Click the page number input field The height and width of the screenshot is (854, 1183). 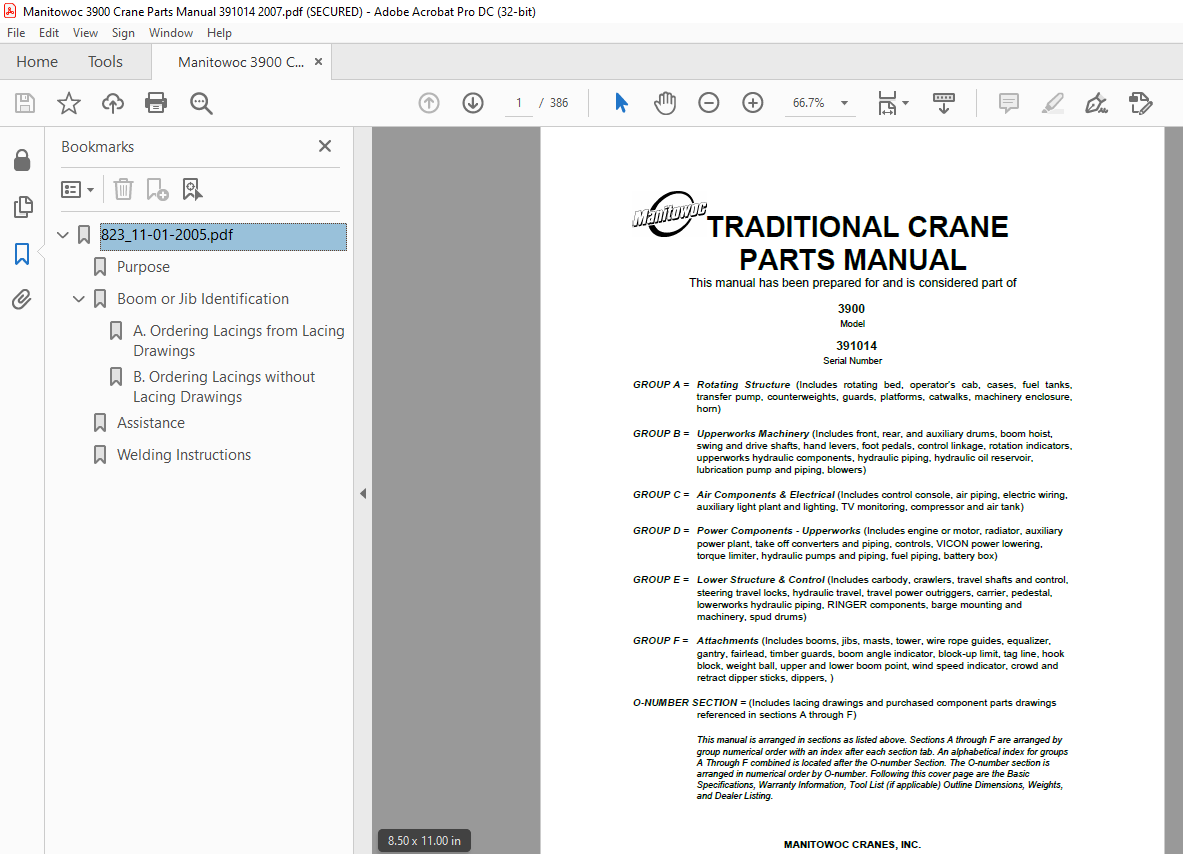[x=518, y=103]
